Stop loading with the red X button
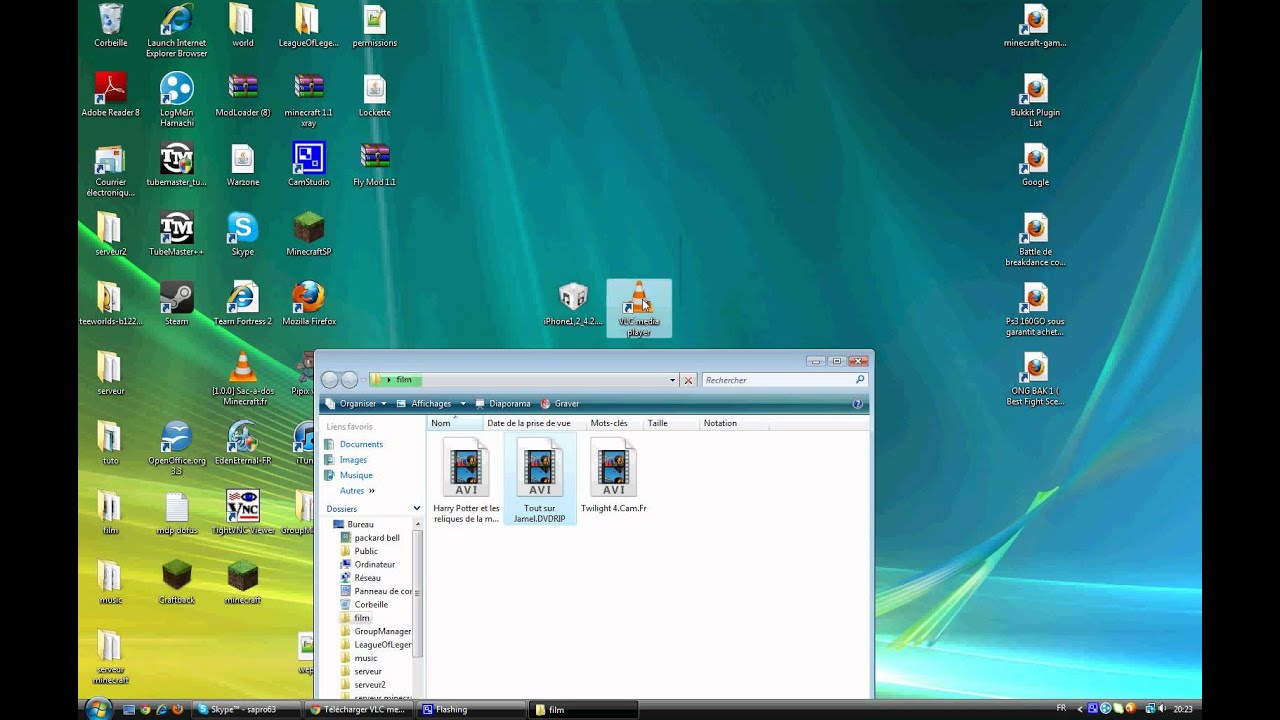The width and height of the screenshot is (1280, 720). [688, 380]
